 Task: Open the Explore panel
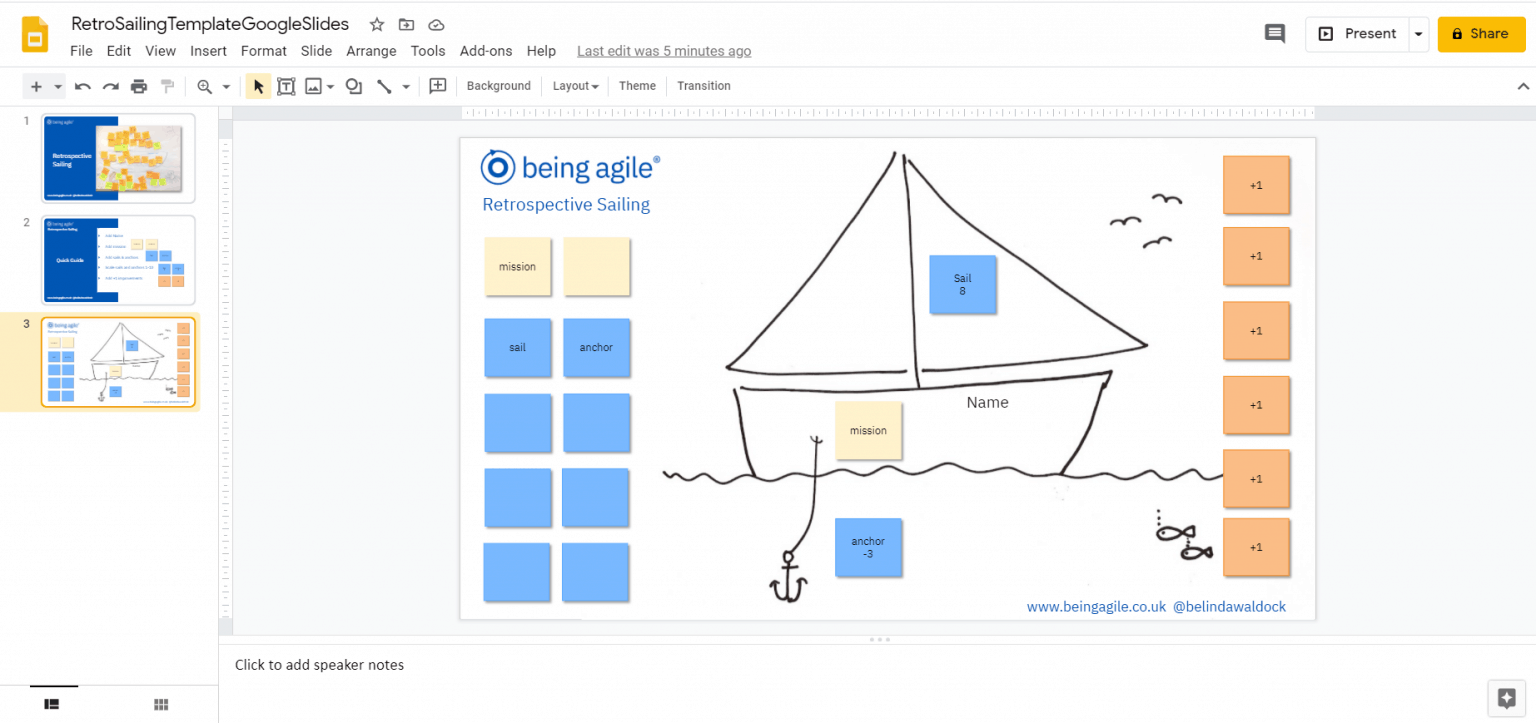click(x=1507, y=698)
